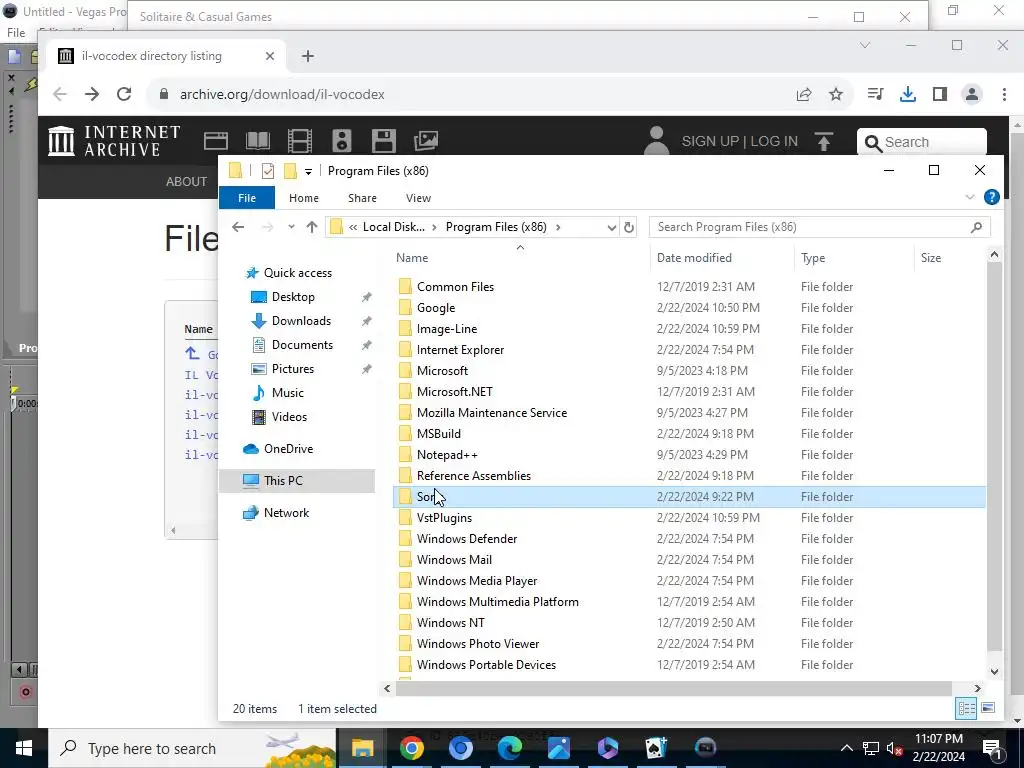The image size is (1024, 768).
Task: Show hidden system tray icons
Action: point(846,748)
